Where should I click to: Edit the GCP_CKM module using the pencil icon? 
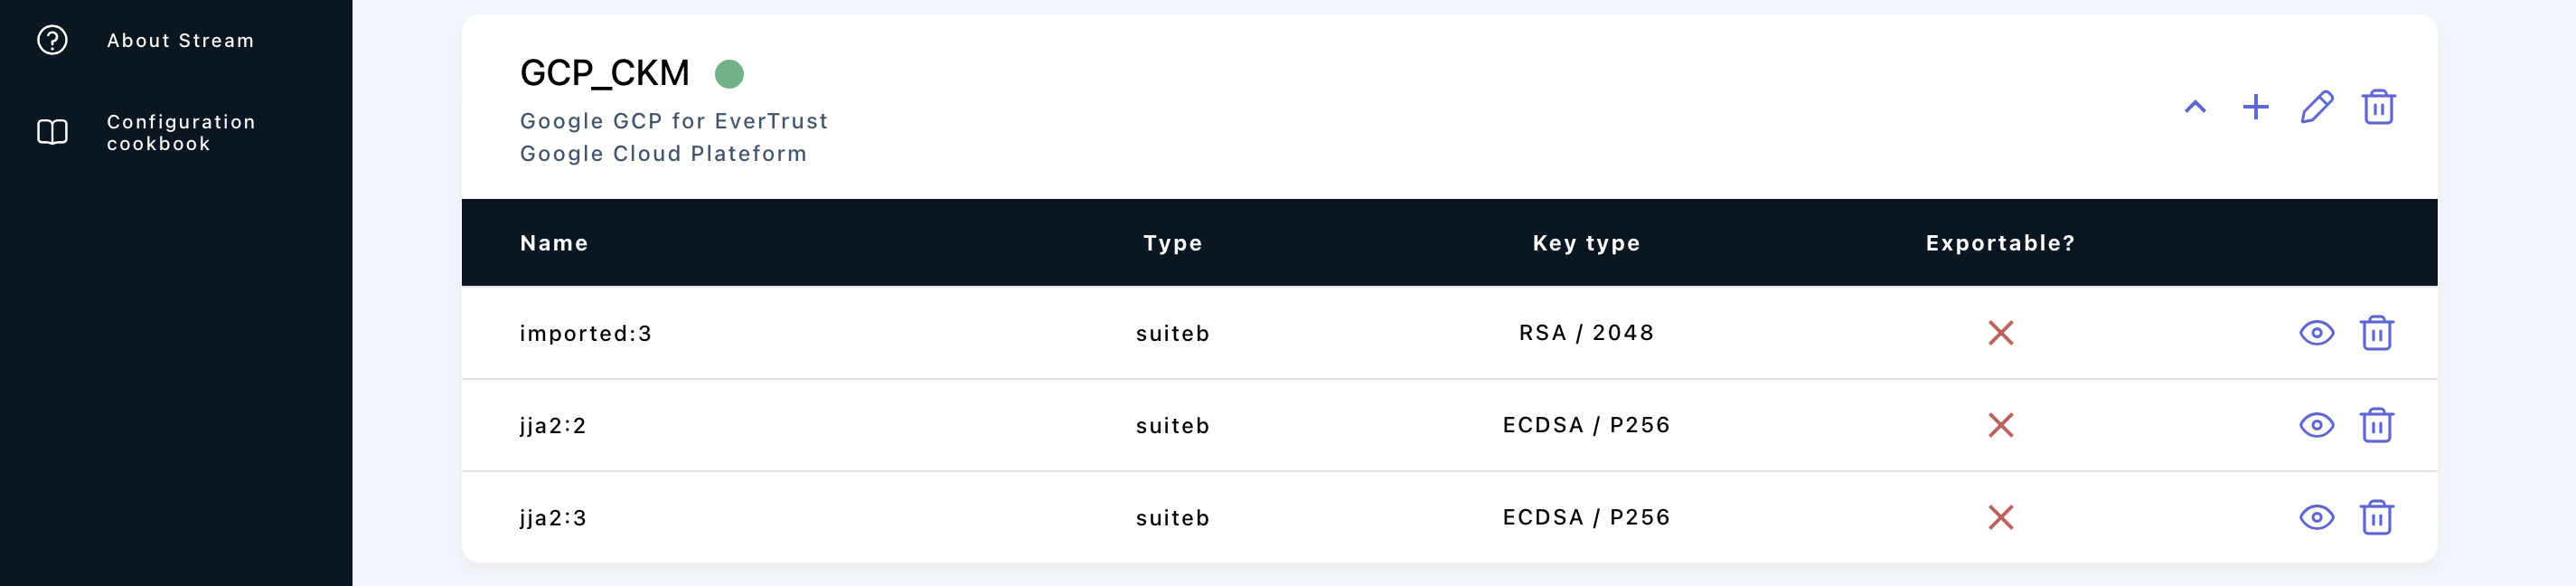[x=2318, y=107]
